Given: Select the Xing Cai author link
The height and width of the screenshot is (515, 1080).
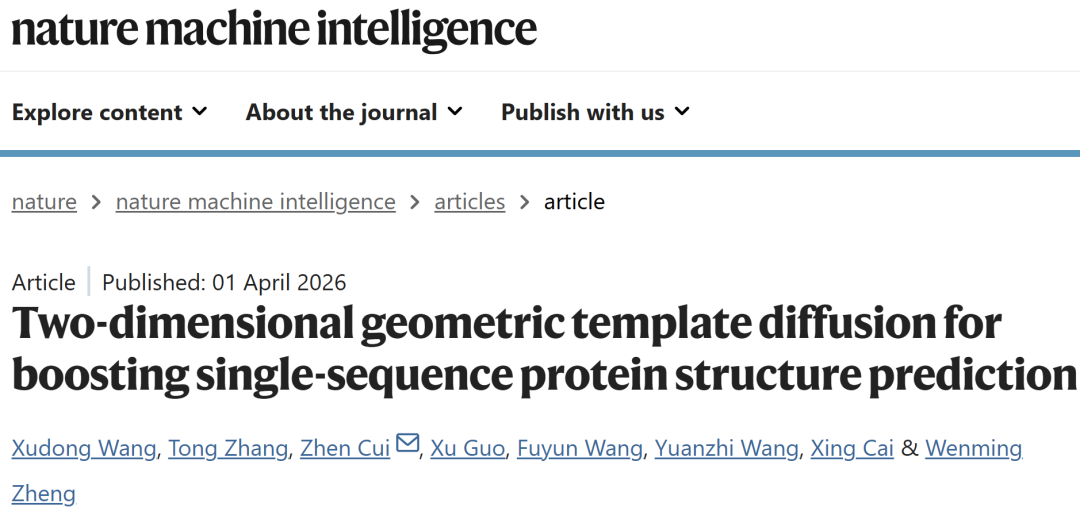Looking at the screenshot, I should pyautogui.click(x=852, y=449).
